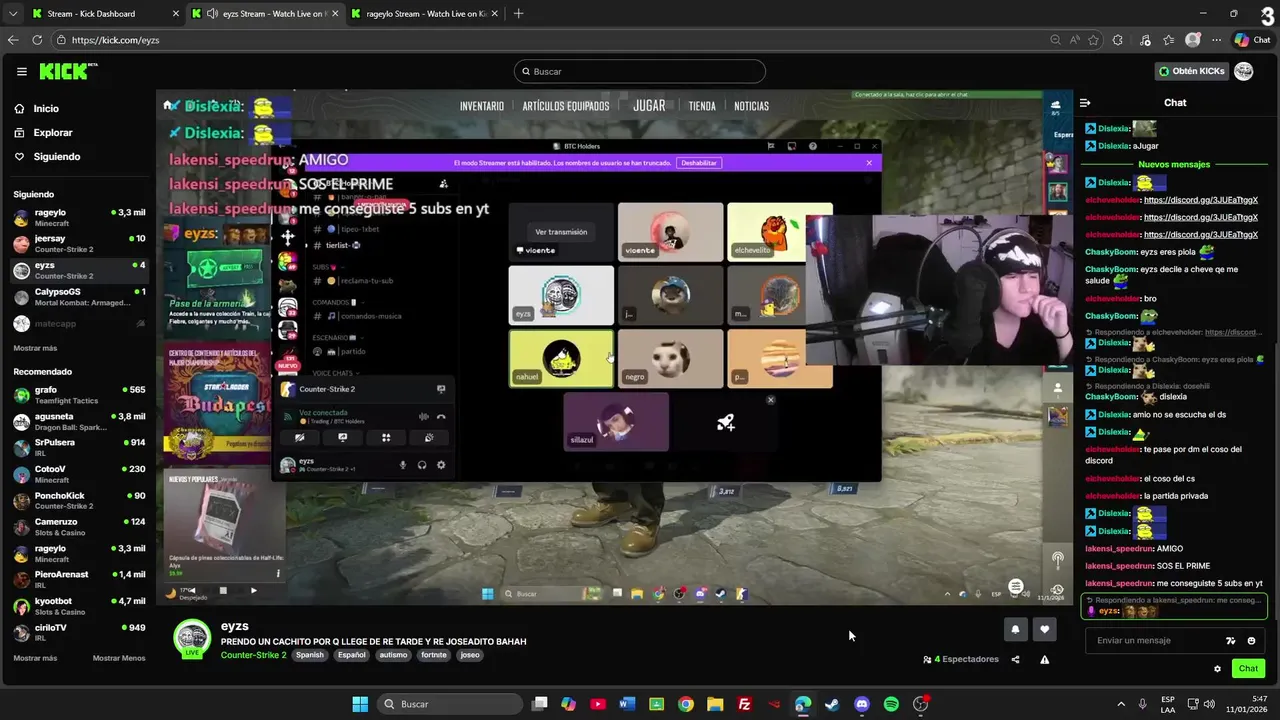The width and height of the screenshot is (1280, 720).
Task: Open the Counter-Strike 2 category link
Action: (x=253, y=655)
